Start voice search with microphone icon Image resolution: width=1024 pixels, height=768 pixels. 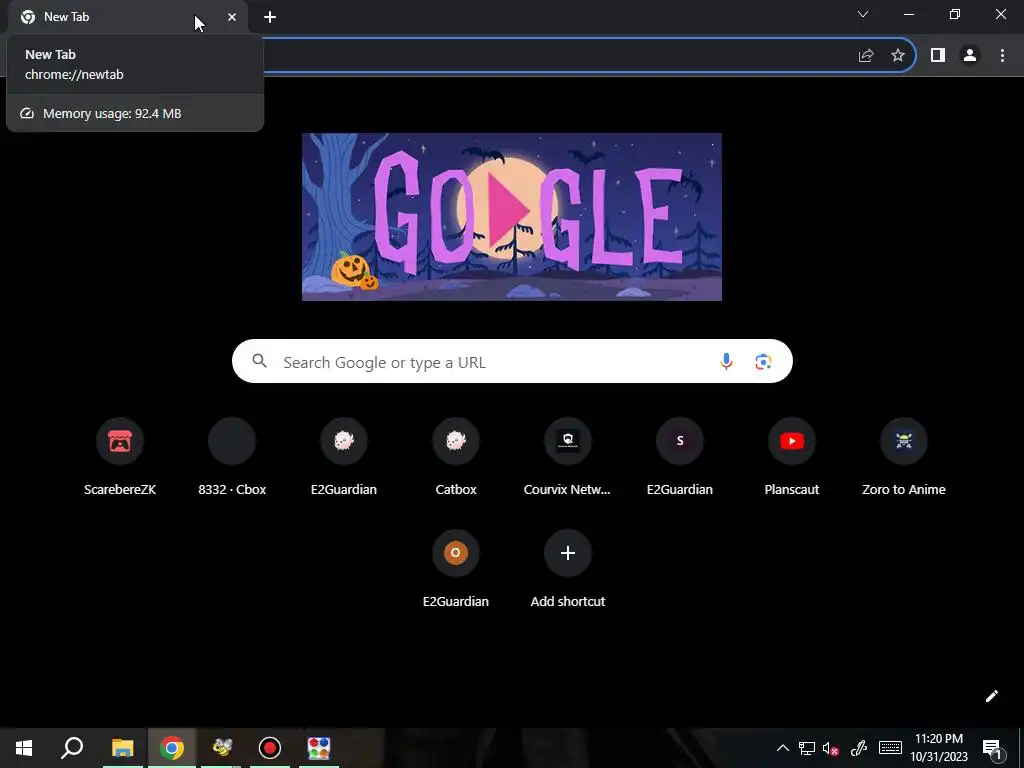(726, 361)
